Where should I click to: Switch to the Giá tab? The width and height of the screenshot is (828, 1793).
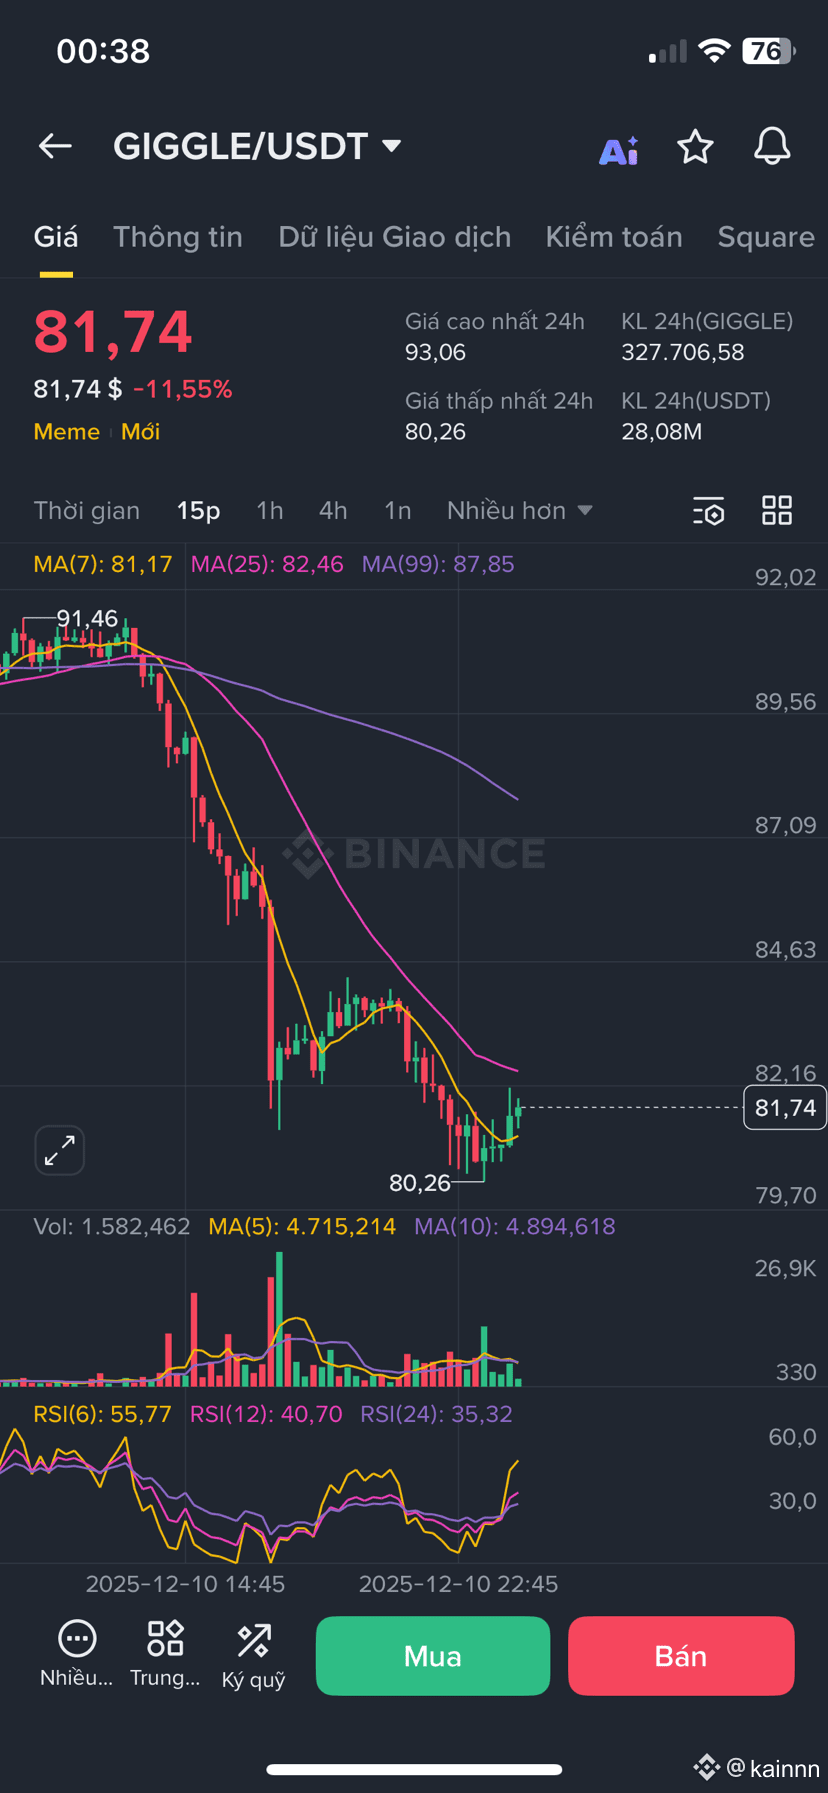click(x=56, y=237)
